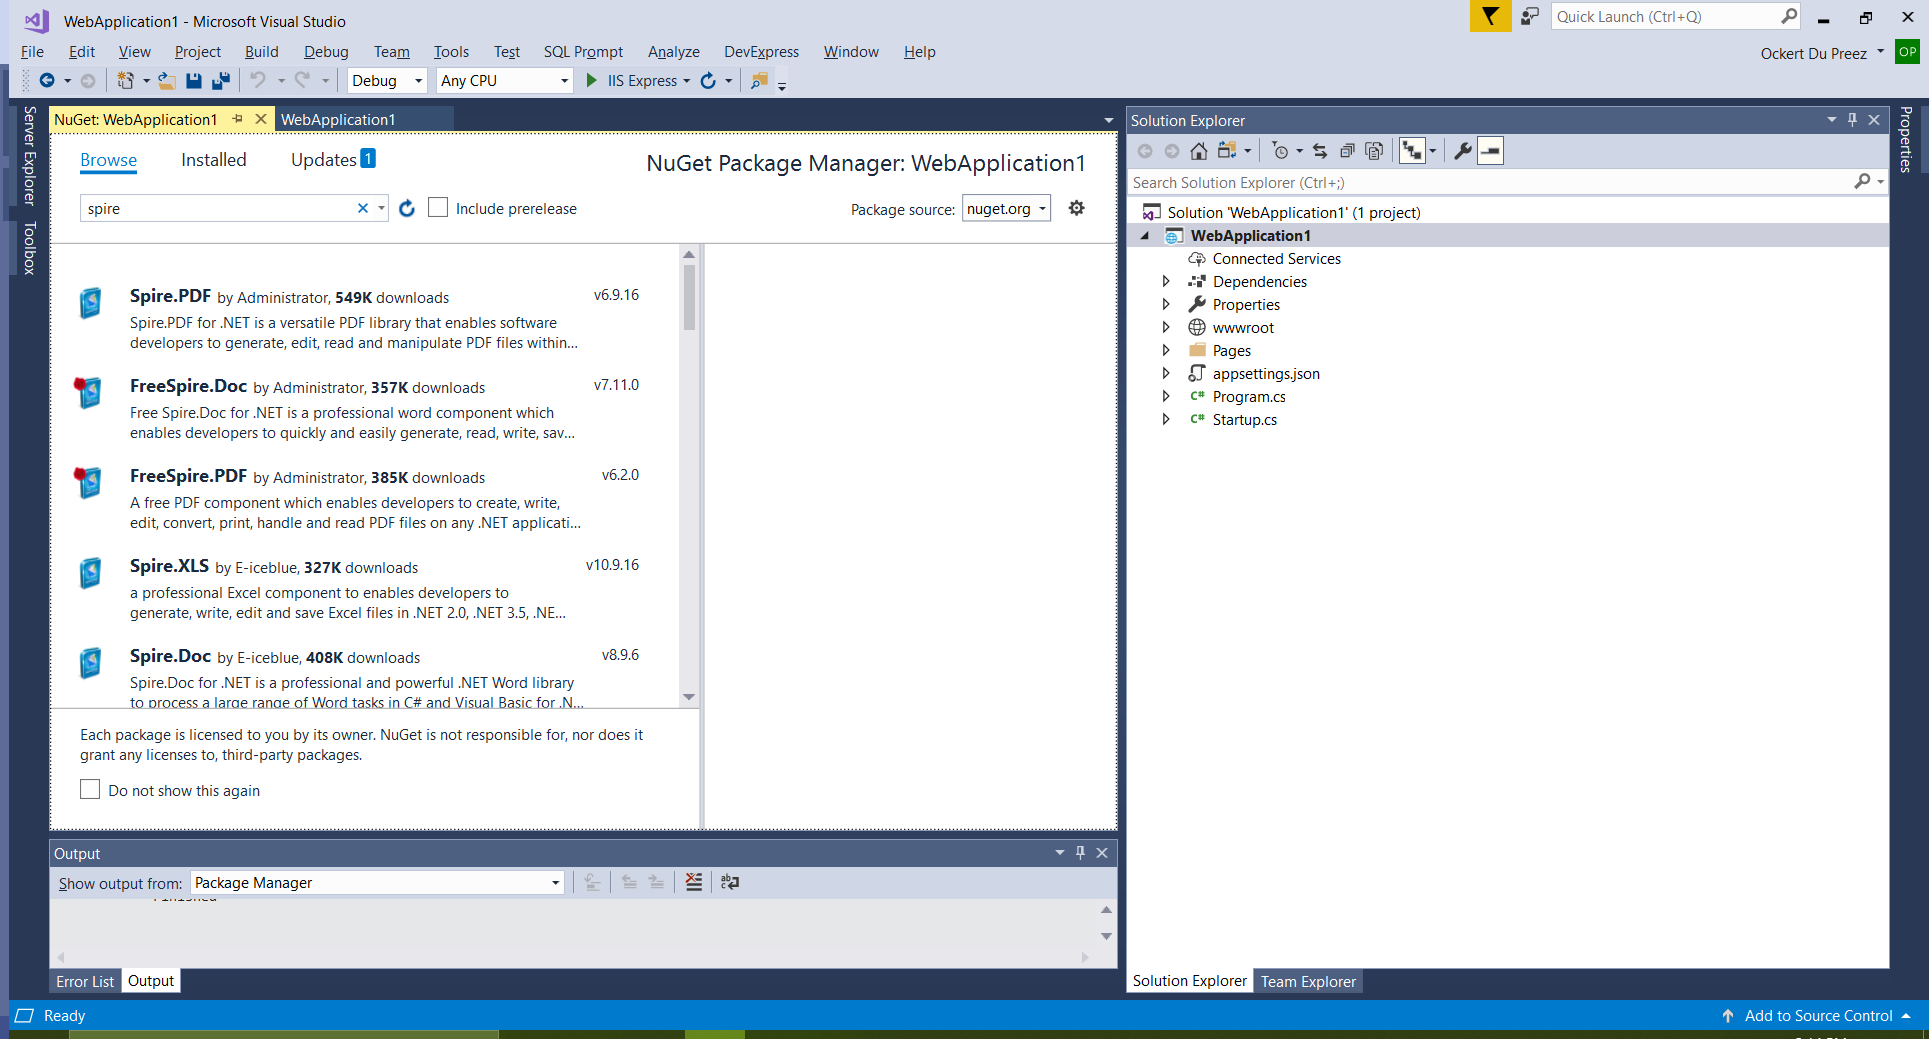This screenshot has height=1039, width=1929.
Task: Navigate backward using the toolbar back arrow
Action: [x=47, y=80]
